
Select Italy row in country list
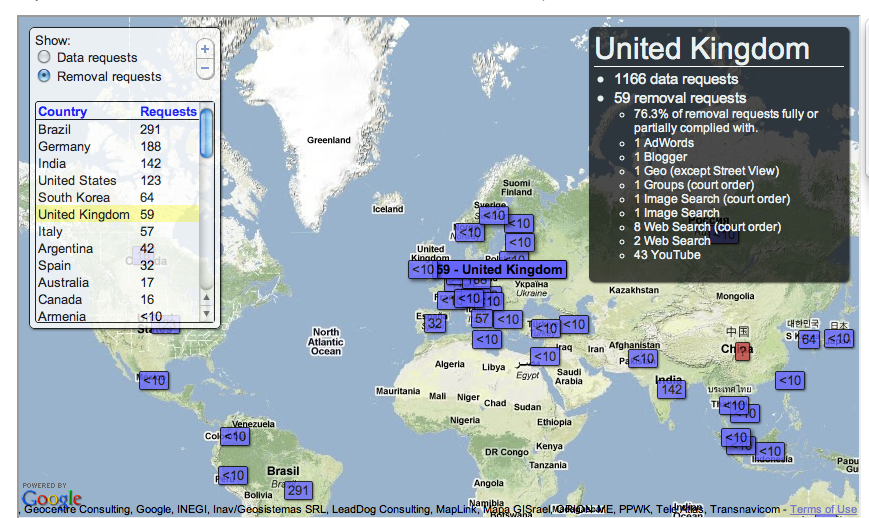coord(117,232)
